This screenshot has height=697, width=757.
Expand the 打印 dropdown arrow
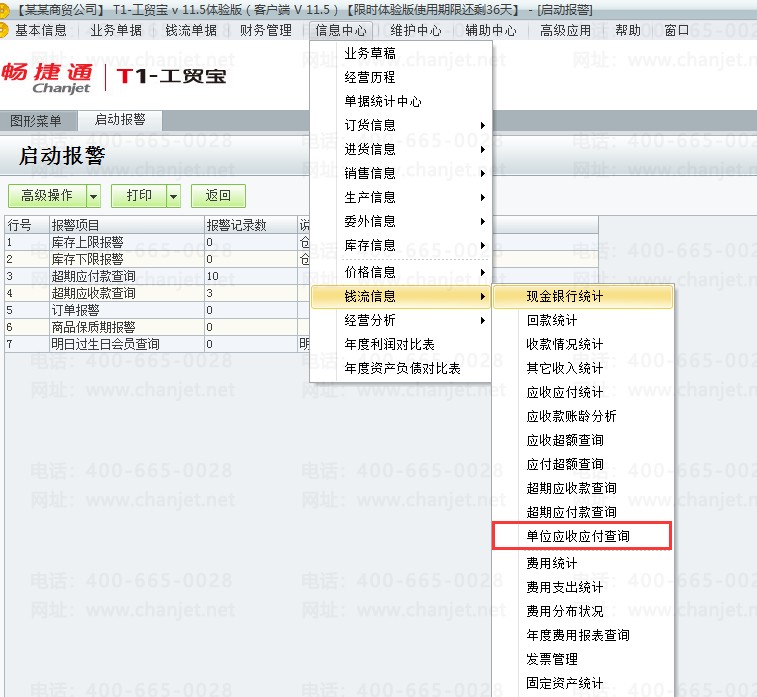click(173, 196)
